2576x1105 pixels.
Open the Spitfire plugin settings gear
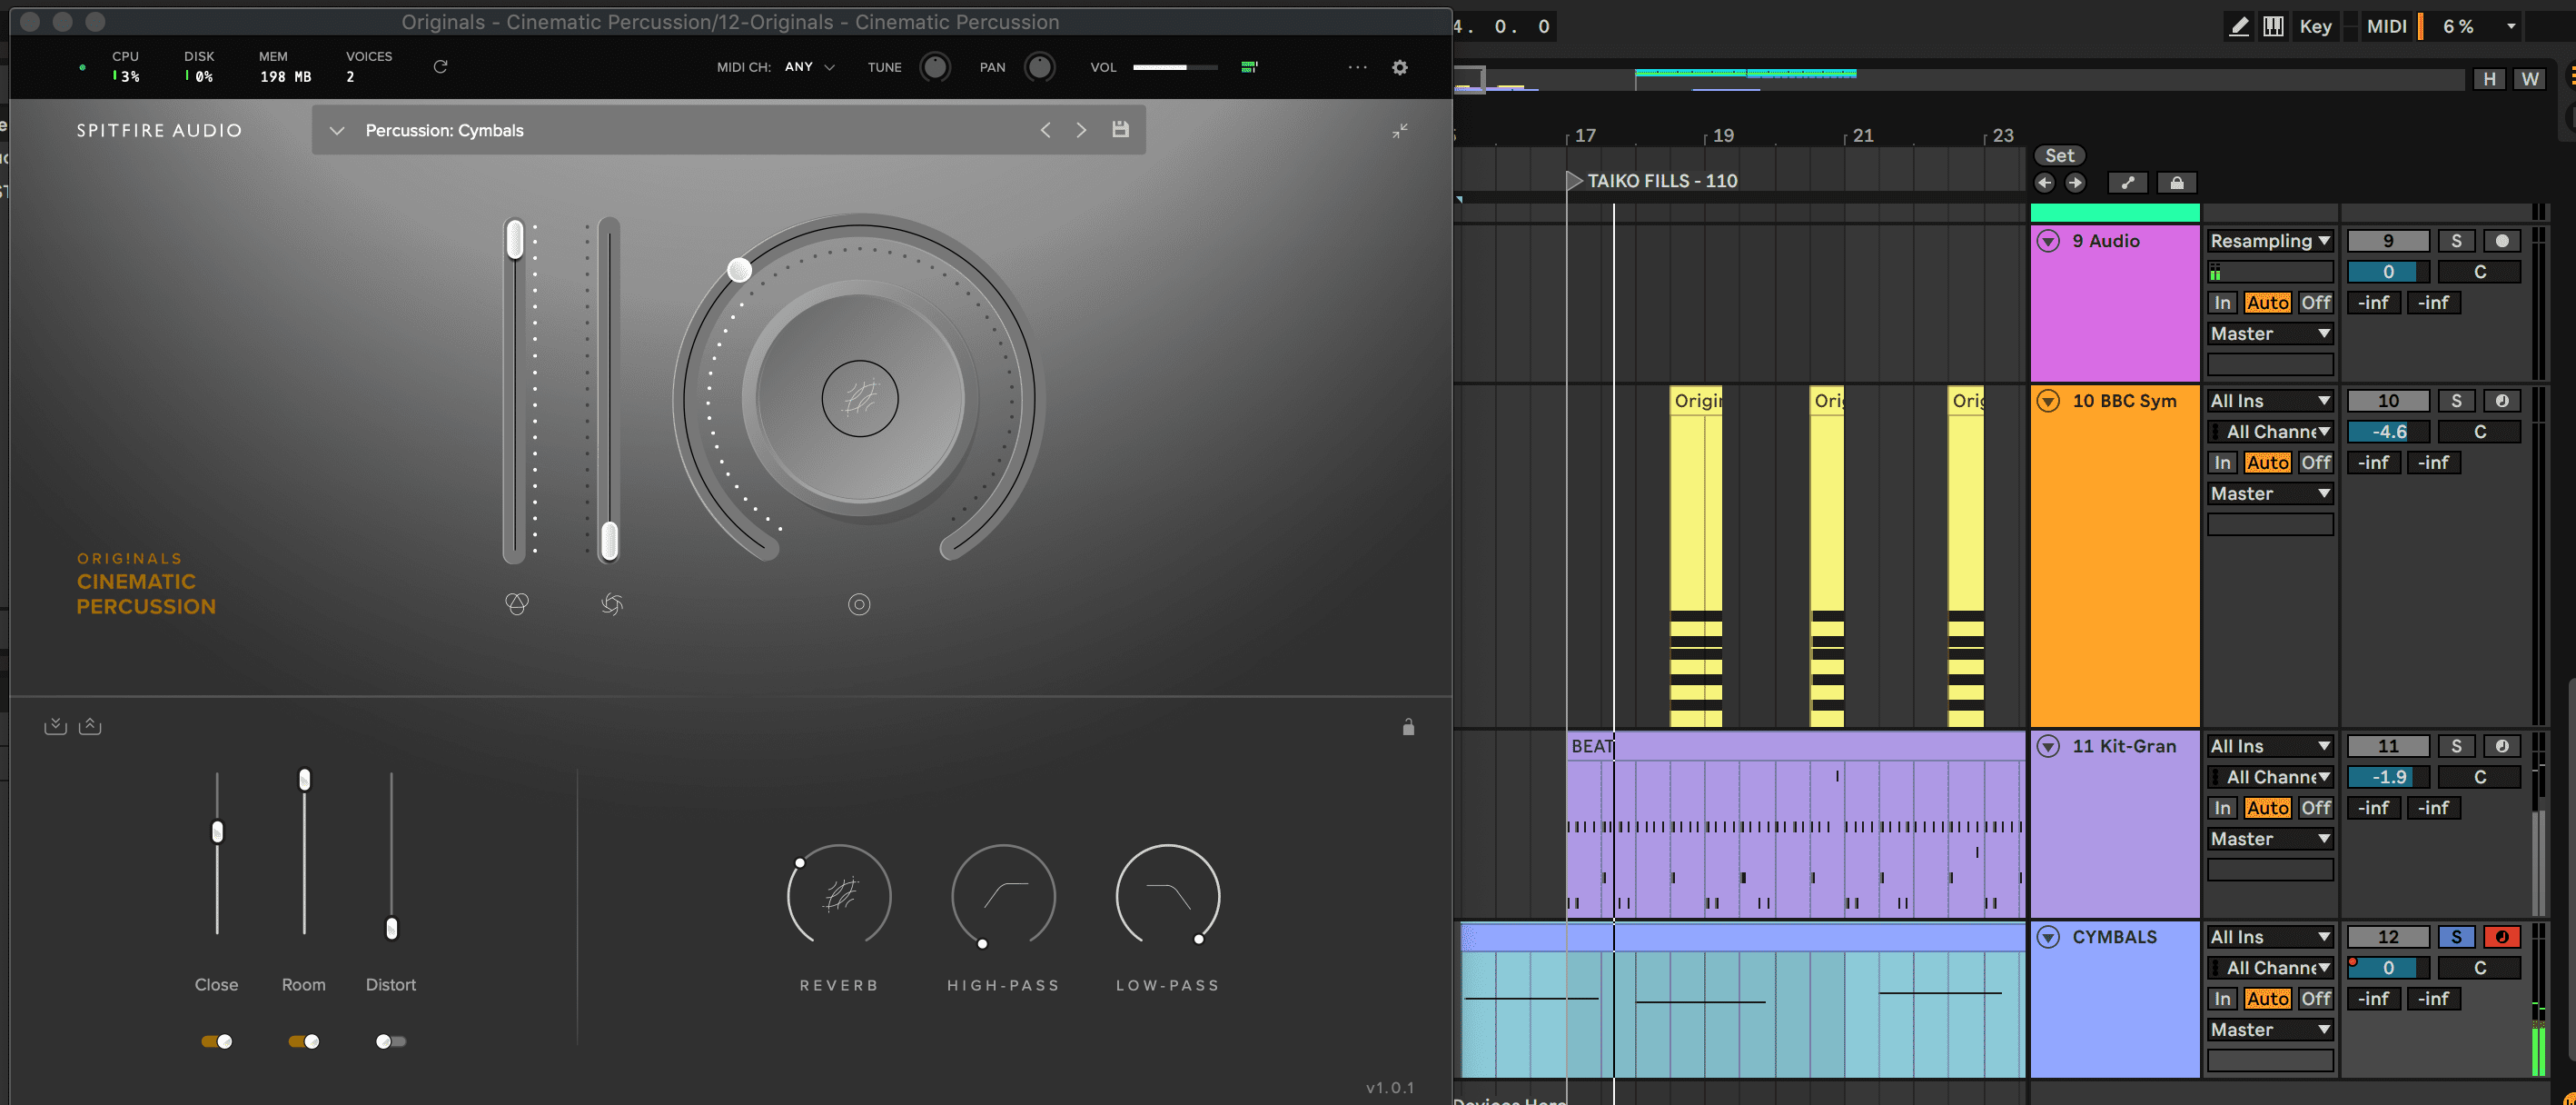pos(1399,67)
